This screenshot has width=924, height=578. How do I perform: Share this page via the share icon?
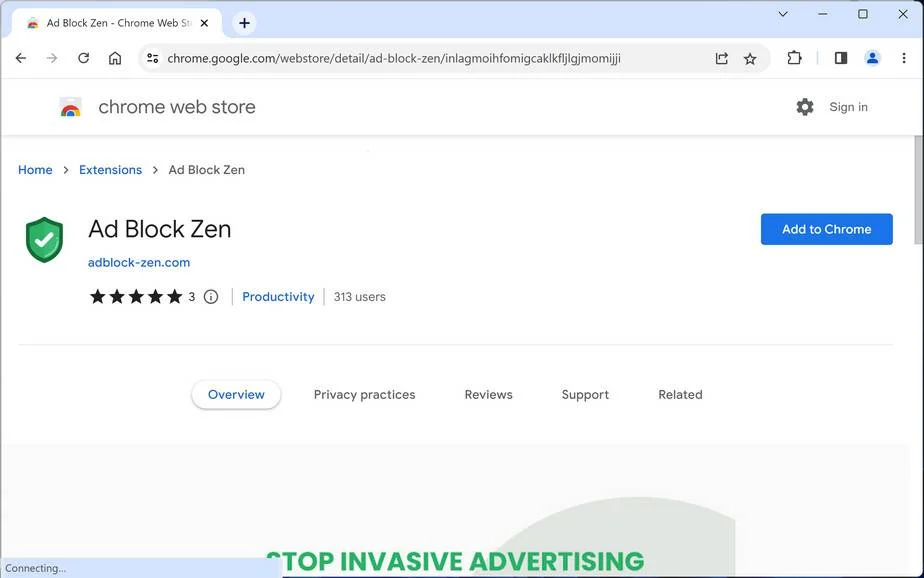(721, 58)
